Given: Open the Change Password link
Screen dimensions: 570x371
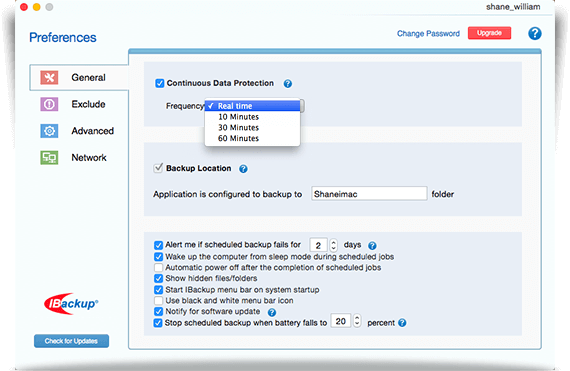Looking at the screenshot, I should 428,33.
